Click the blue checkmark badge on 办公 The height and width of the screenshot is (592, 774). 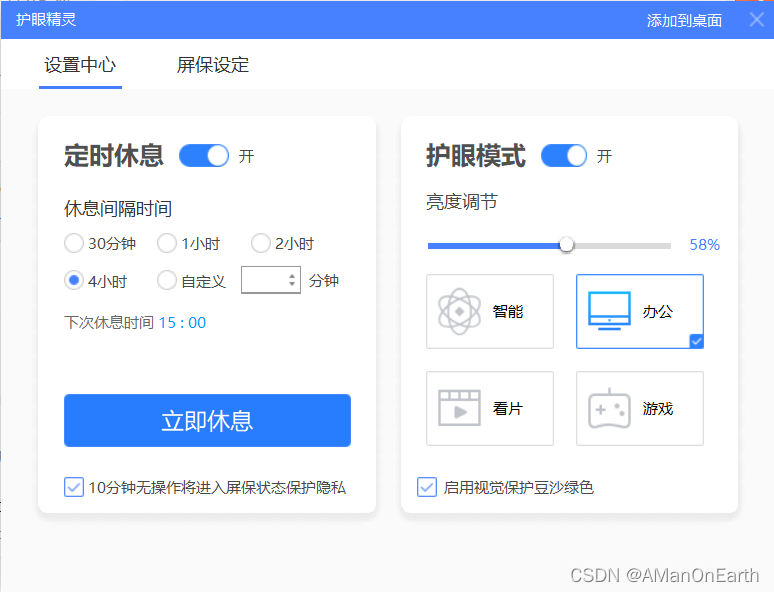pos(697,341)
